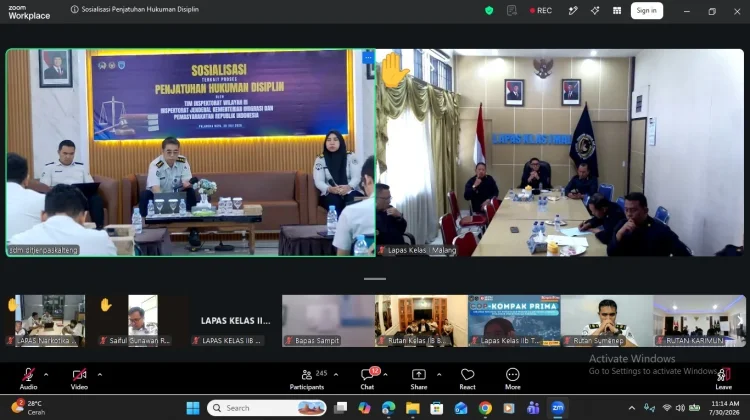Open the AI Companion sparkle icon
This screenshot has height=420, width=750.
(x=595, y=11)
